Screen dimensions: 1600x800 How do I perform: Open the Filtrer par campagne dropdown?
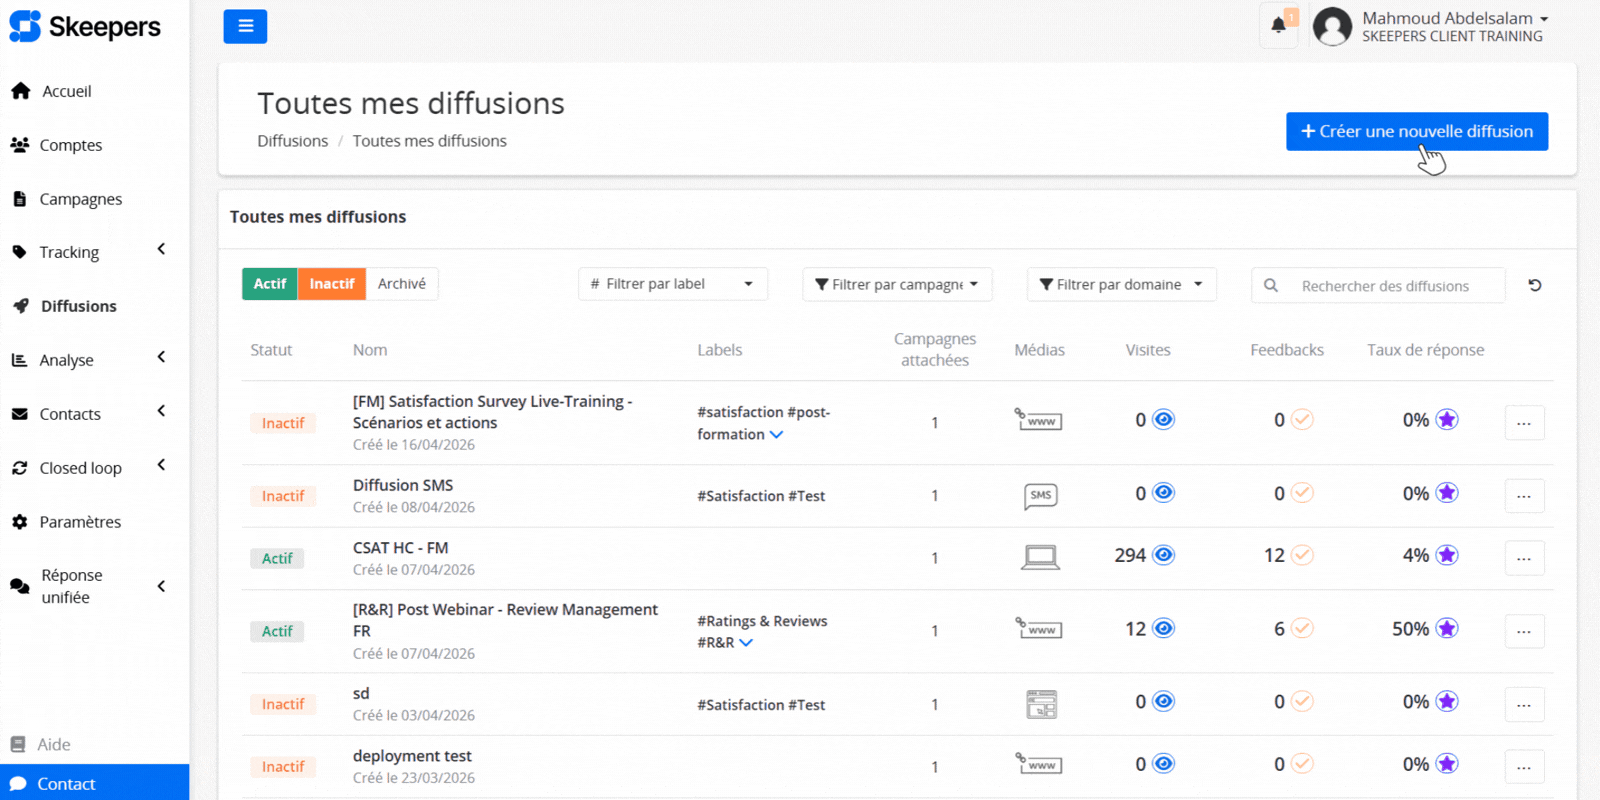897,285
